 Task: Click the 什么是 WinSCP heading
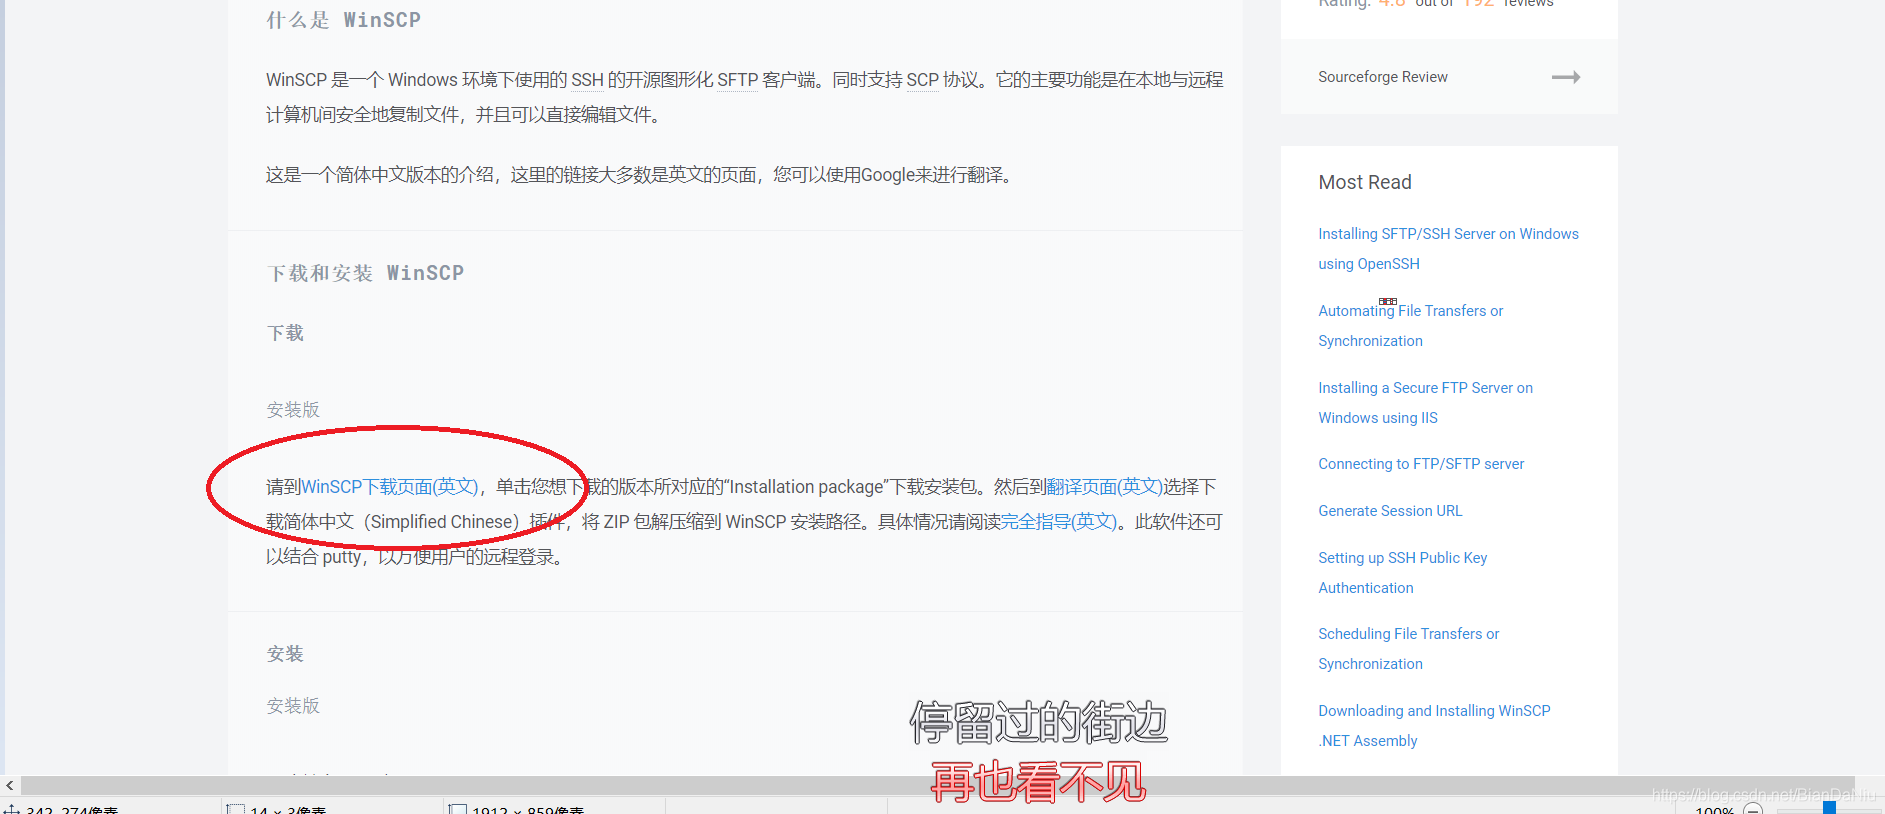[x=343, y=20]
